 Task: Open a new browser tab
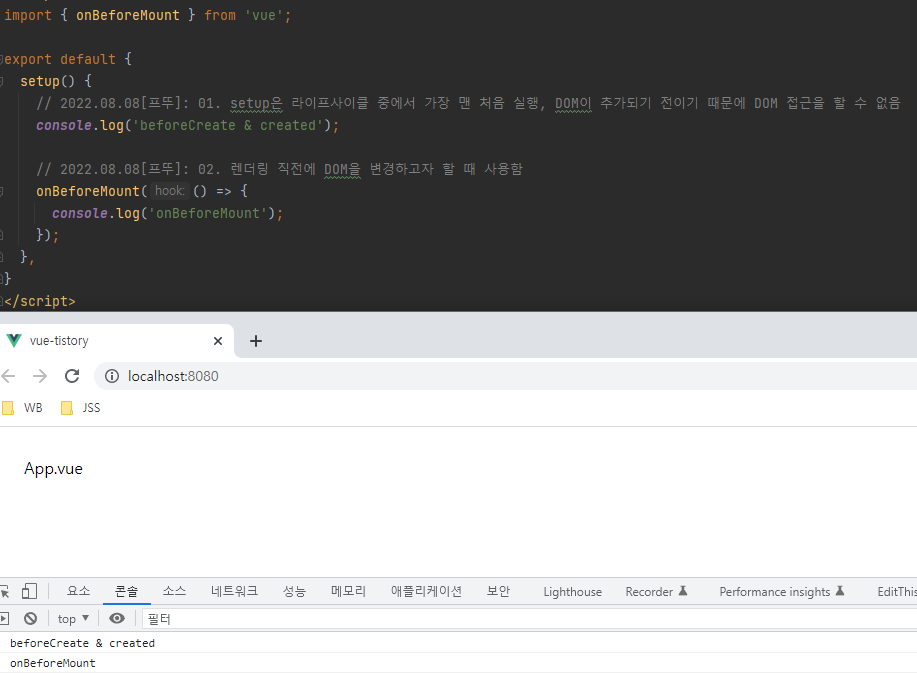(256, 341)
